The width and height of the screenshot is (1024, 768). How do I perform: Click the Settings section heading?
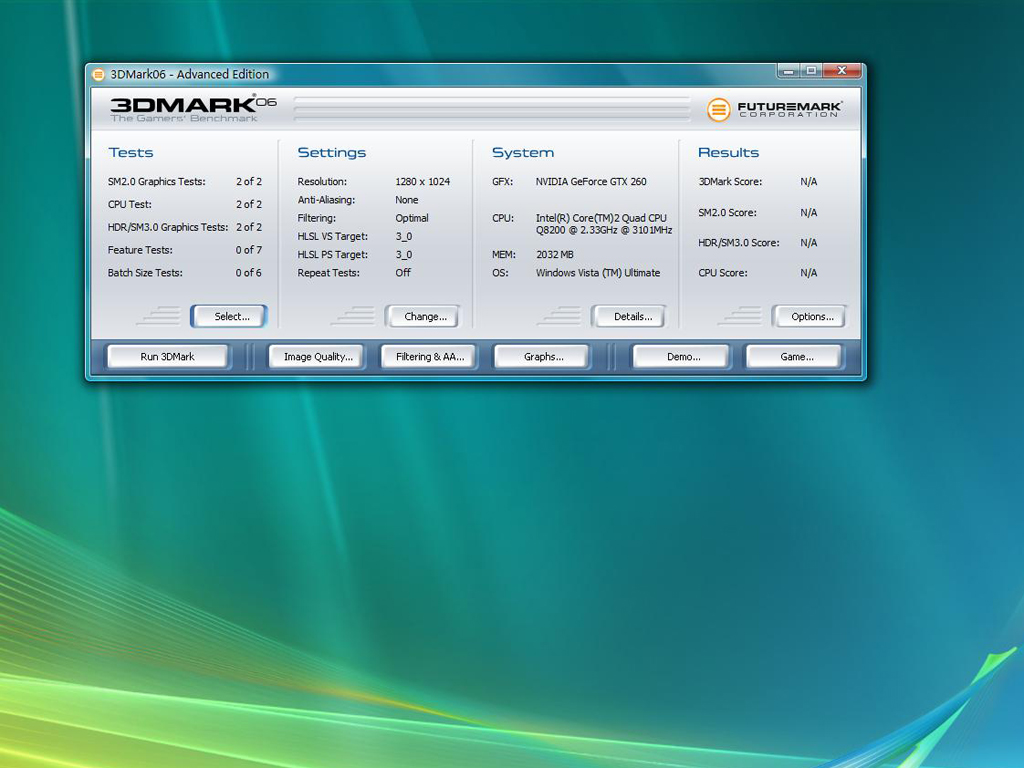coord(332,153)
